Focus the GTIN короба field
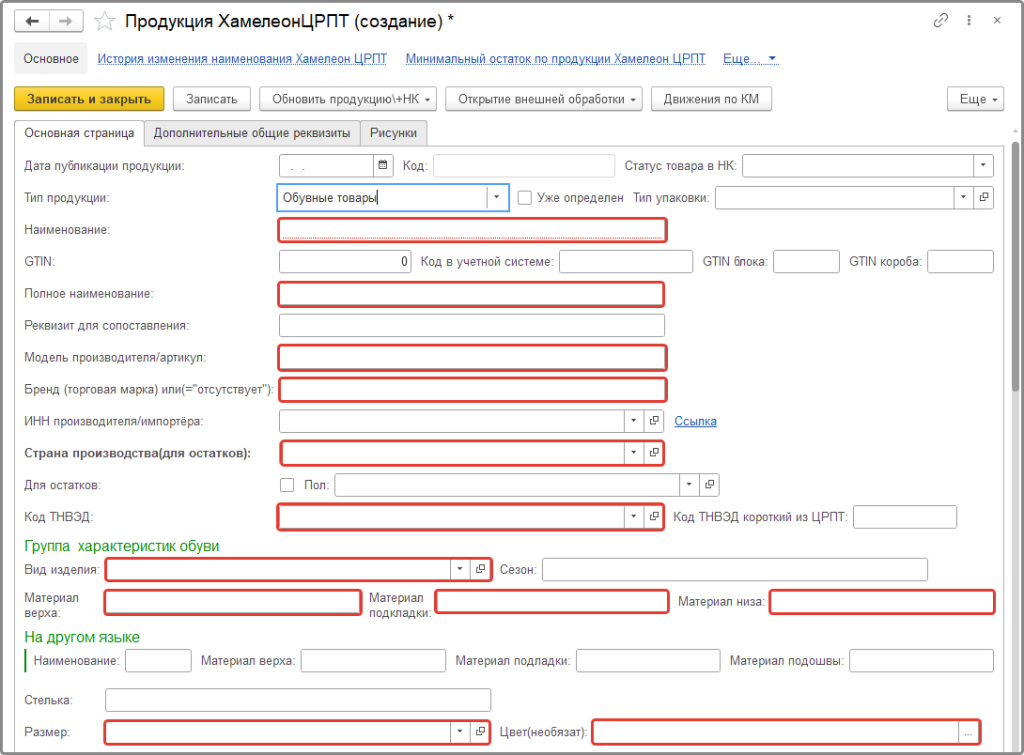This screenshot has height=755, width=1024. pos(961,261)
